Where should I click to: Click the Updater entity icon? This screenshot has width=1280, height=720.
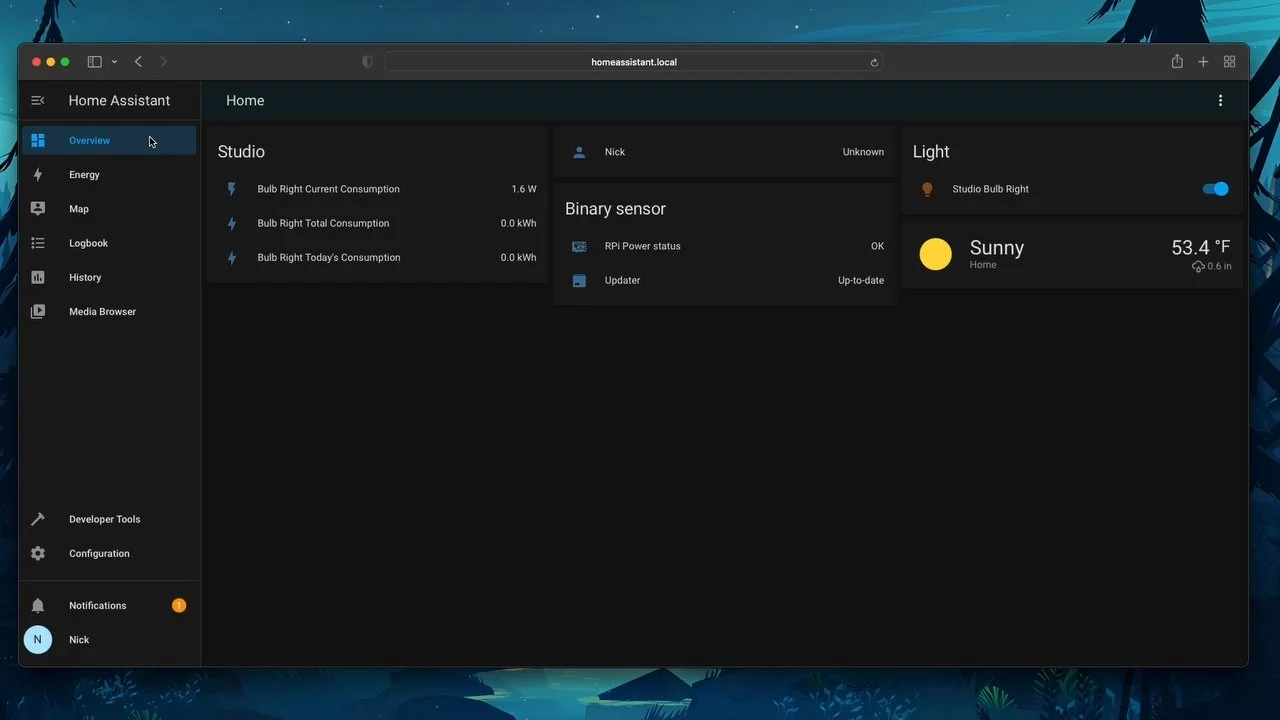click(579, 281)
